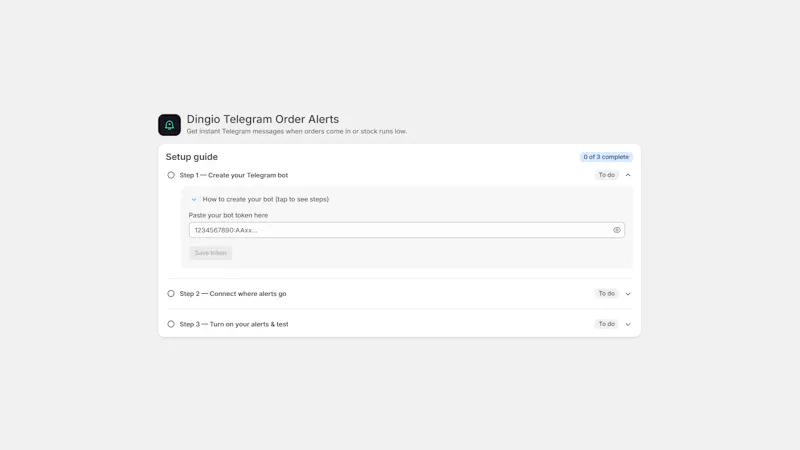Click the Save token button
800x450 pixels.
211,253
